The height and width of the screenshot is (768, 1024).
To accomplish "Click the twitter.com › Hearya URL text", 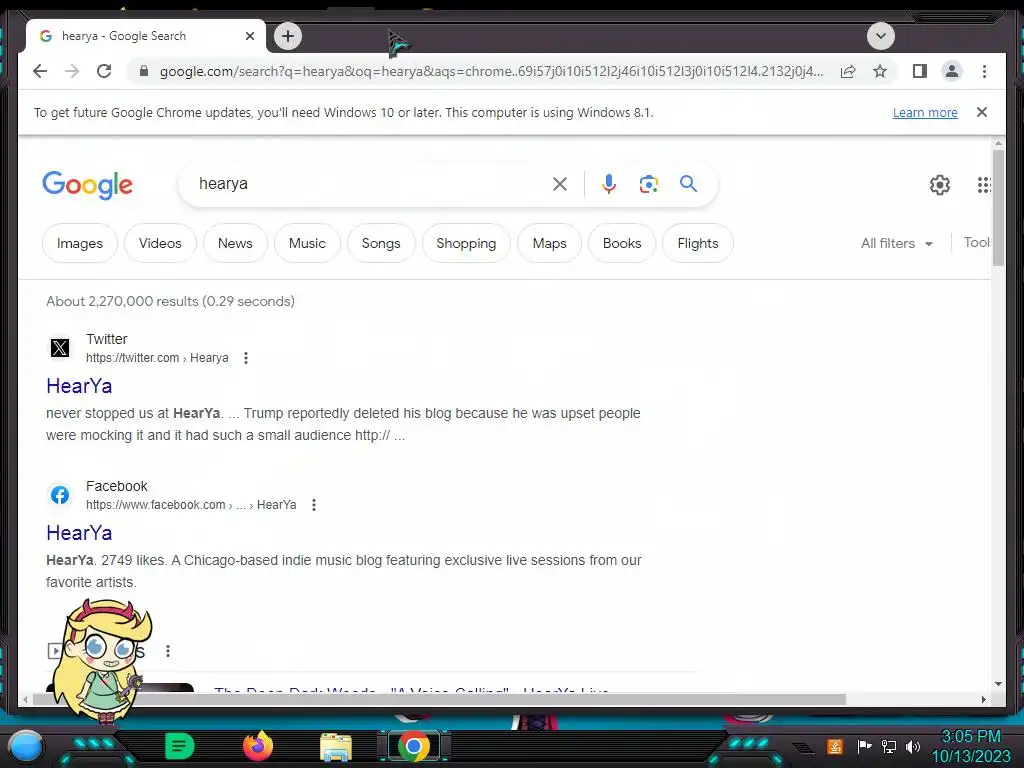I will [x=157, y=358].
